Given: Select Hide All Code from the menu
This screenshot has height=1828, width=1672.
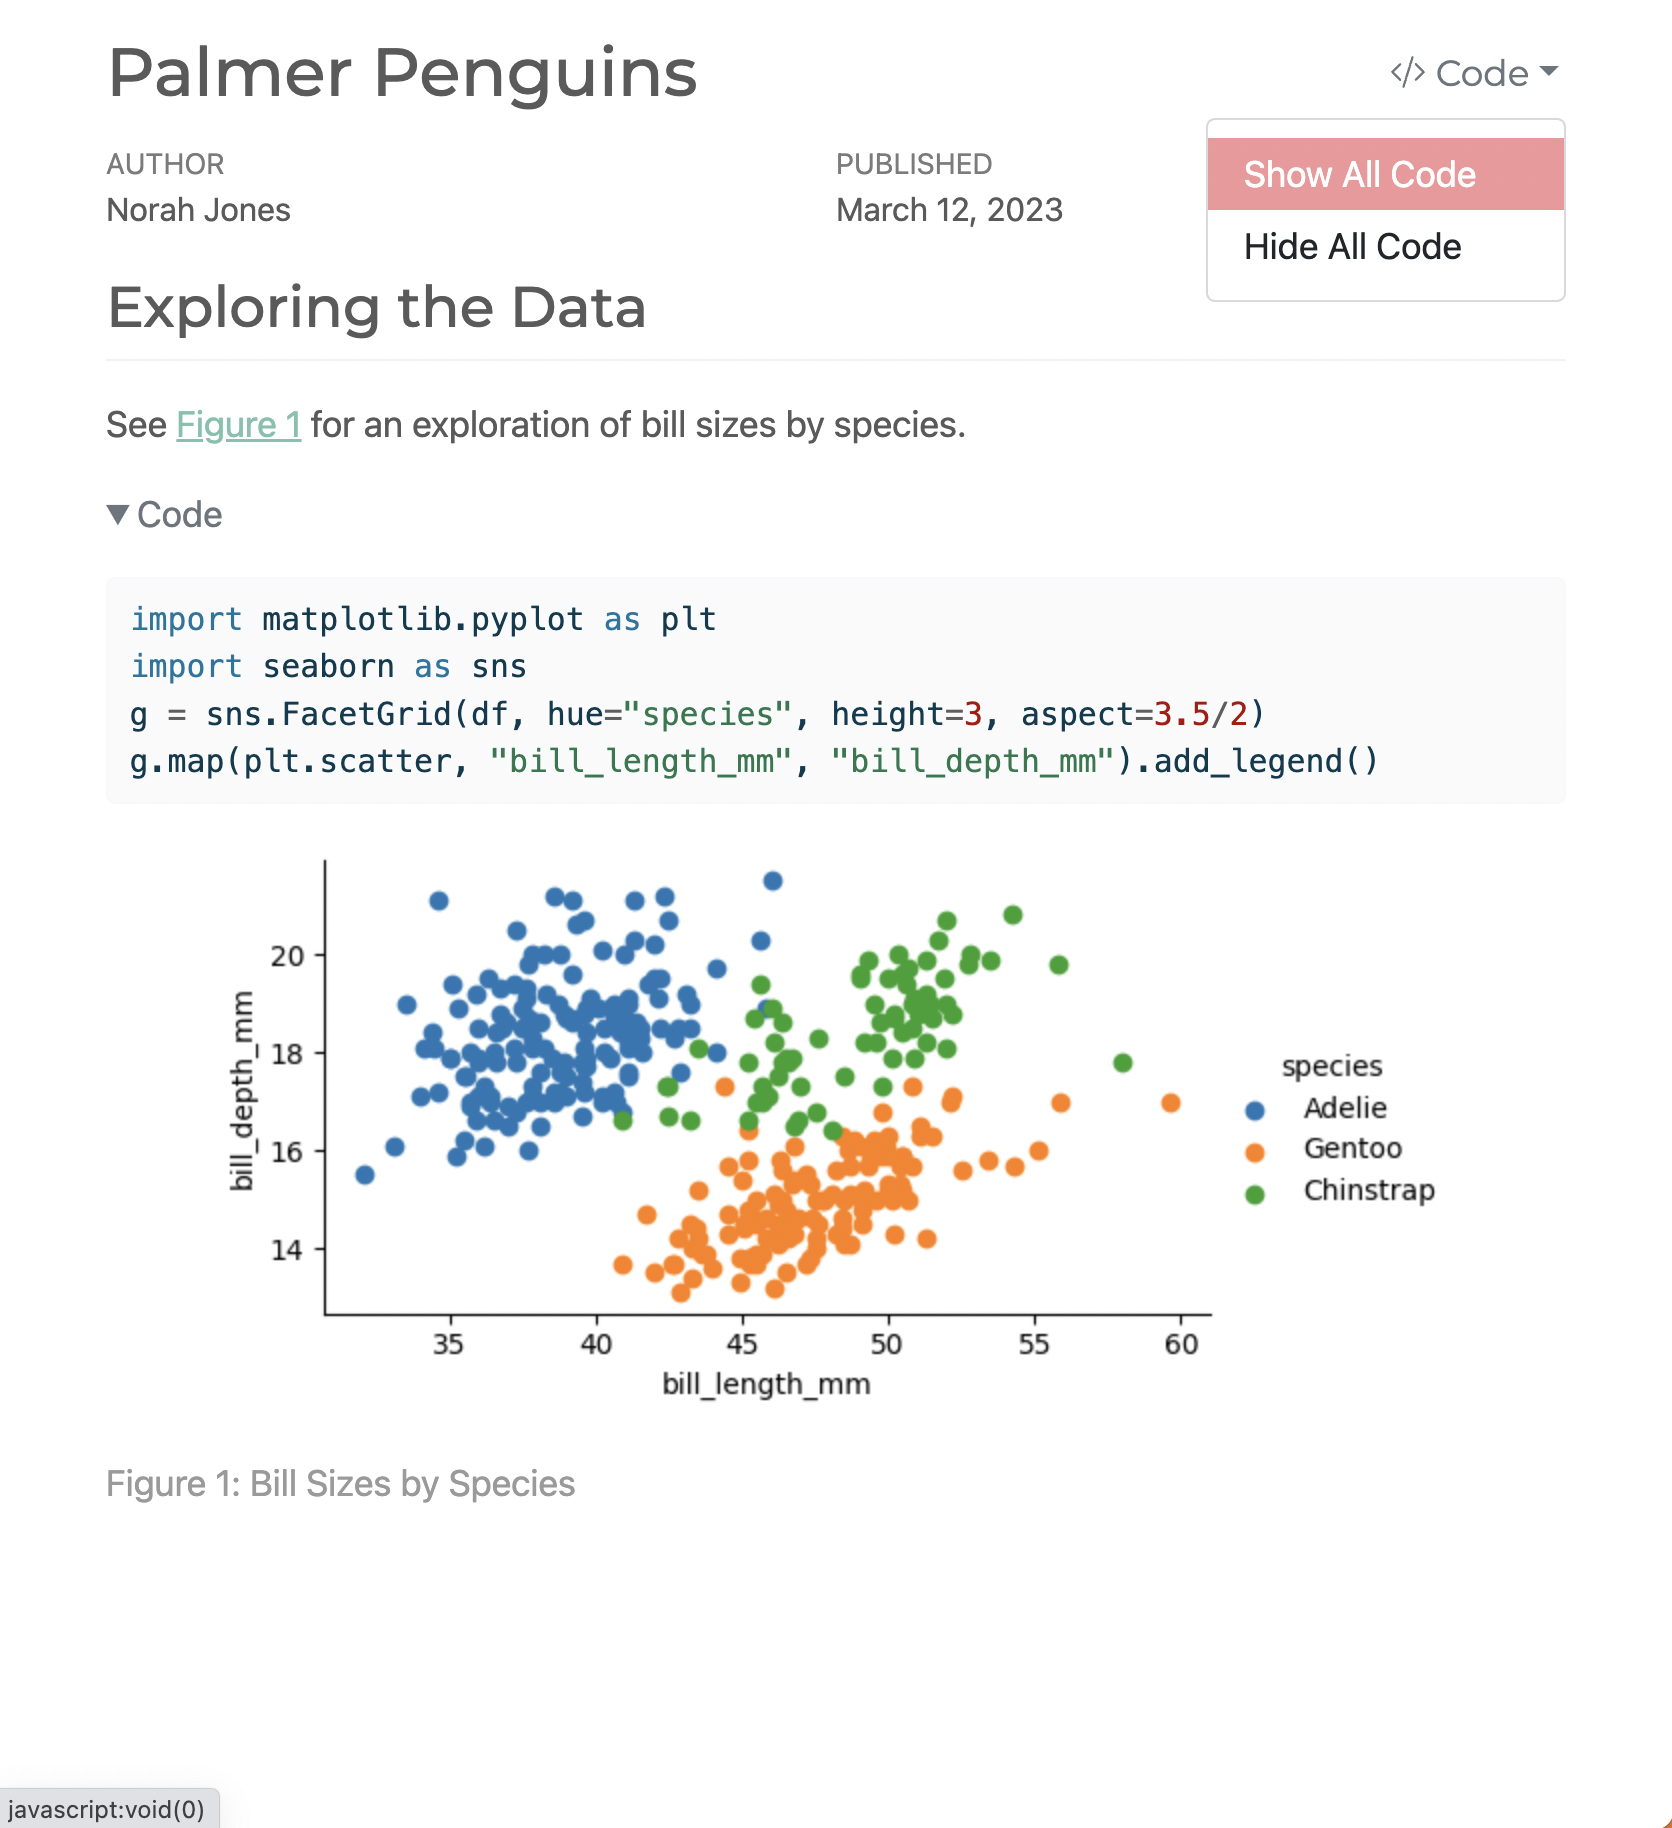Looking at the screenshot, I should (1352, 246).
